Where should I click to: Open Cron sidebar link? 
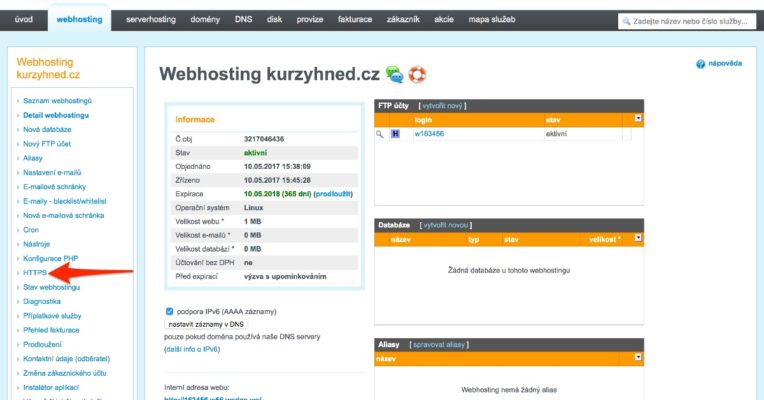pos(31,230)
